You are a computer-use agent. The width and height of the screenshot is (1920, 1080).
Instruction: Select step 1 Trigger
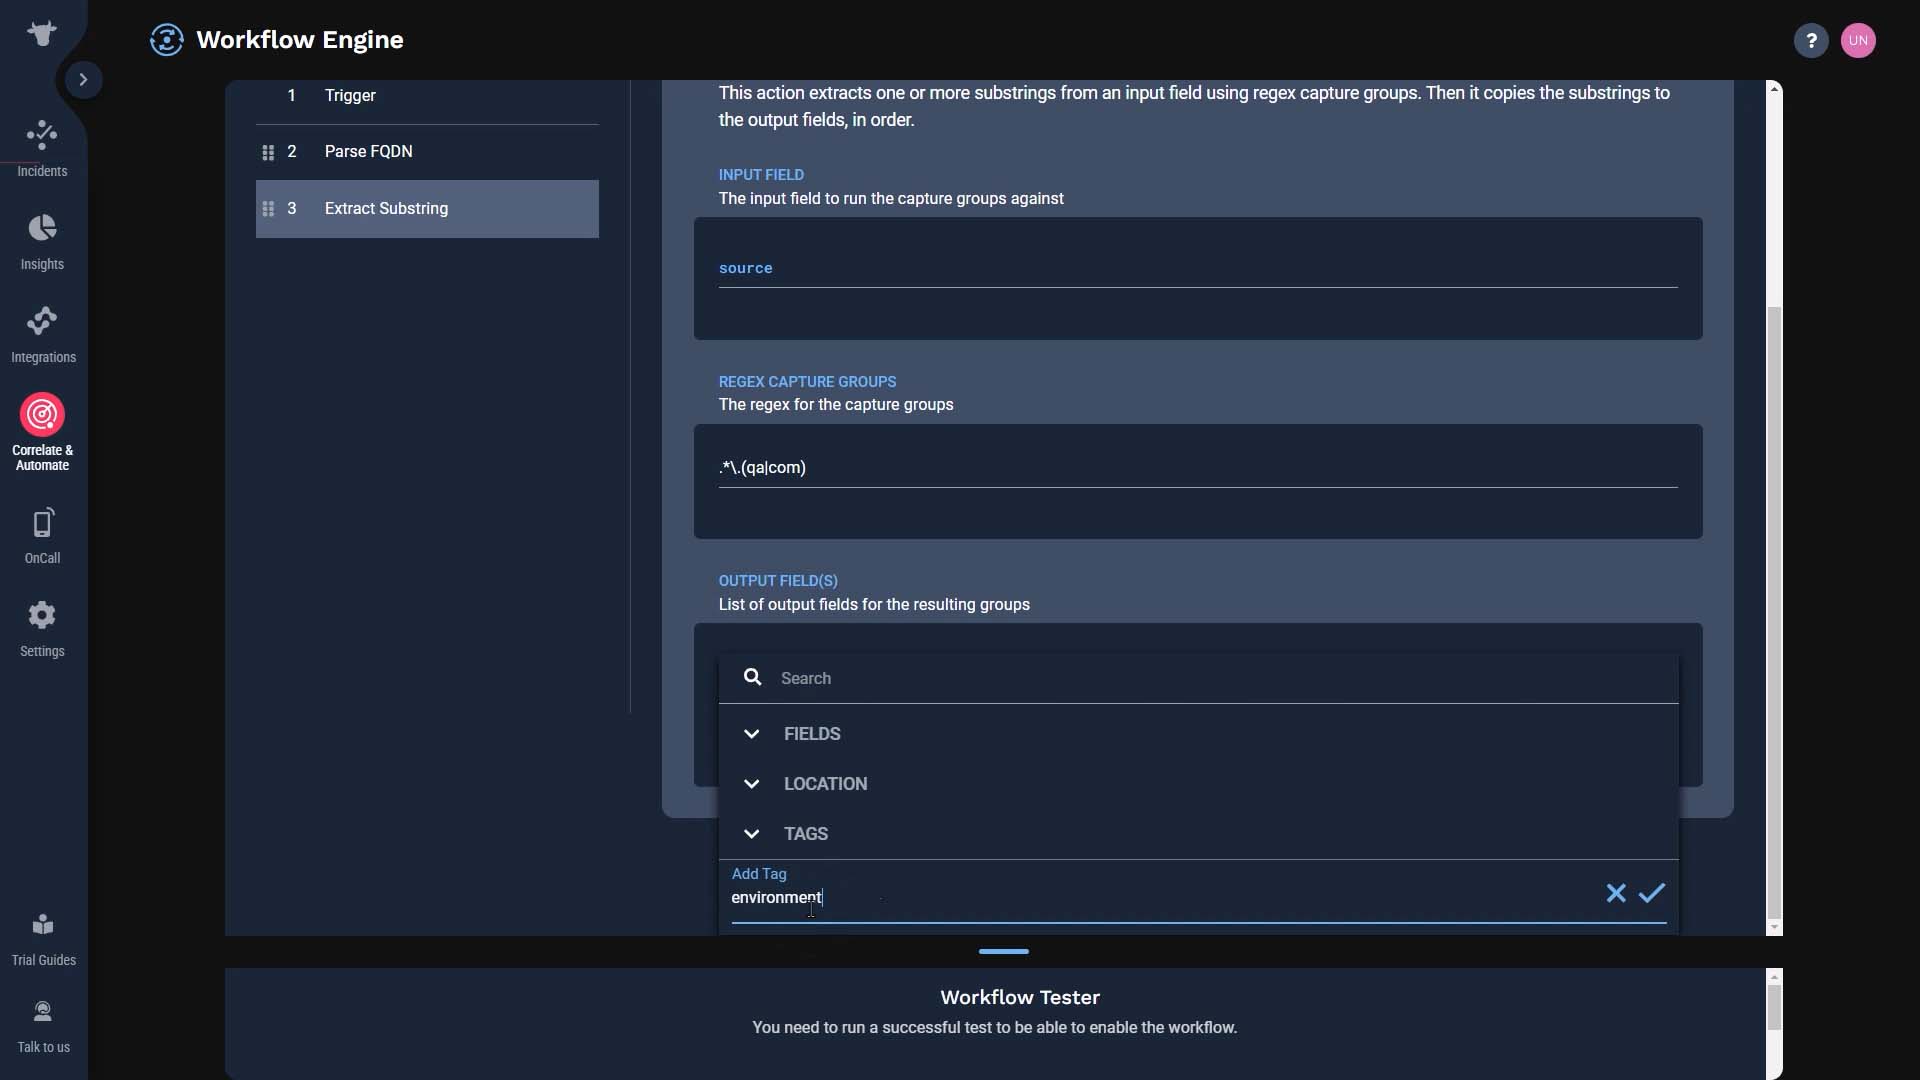click(427, 96)
